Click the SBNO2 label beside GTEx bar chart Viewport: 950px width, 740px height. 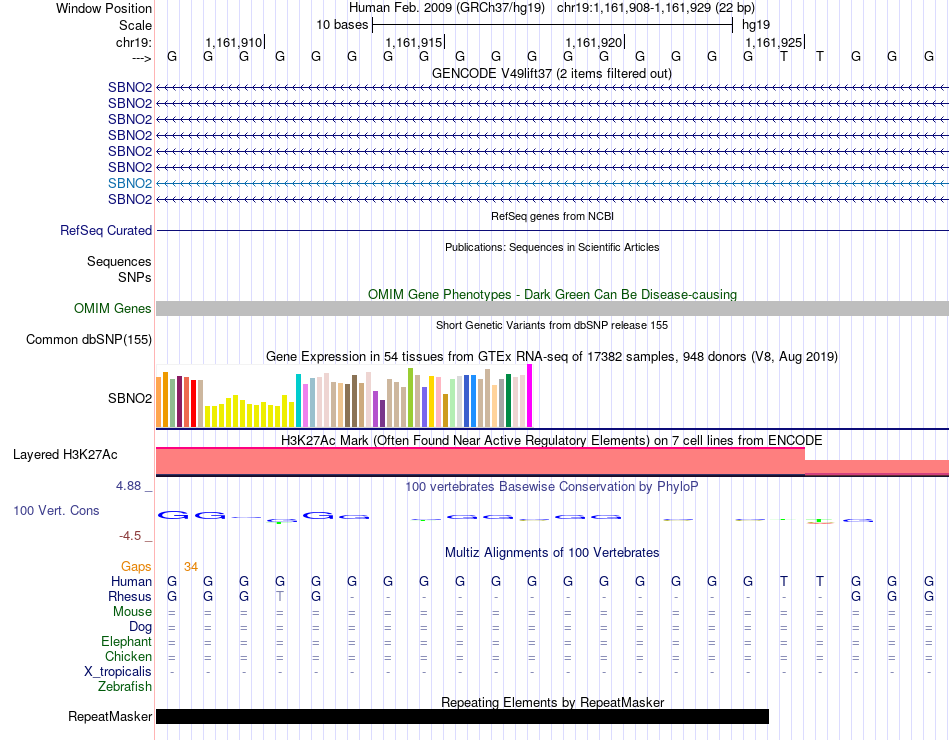pyautogui.click(x=130, y=398)
